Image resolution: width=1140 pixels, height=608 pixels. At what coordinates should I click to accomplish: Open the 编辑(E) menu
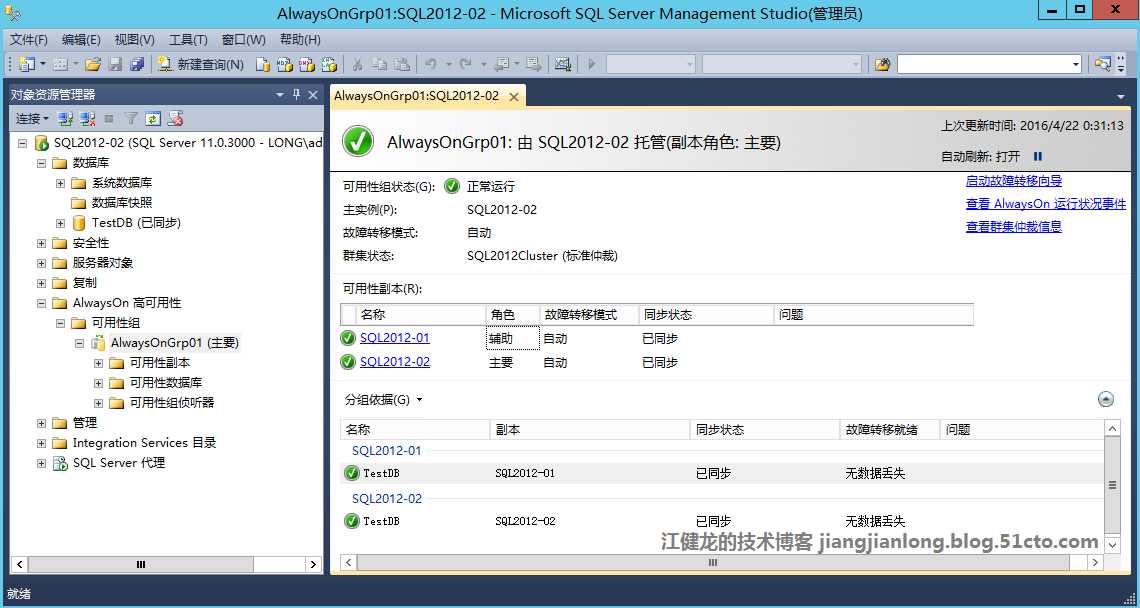(x=81, y=39)
